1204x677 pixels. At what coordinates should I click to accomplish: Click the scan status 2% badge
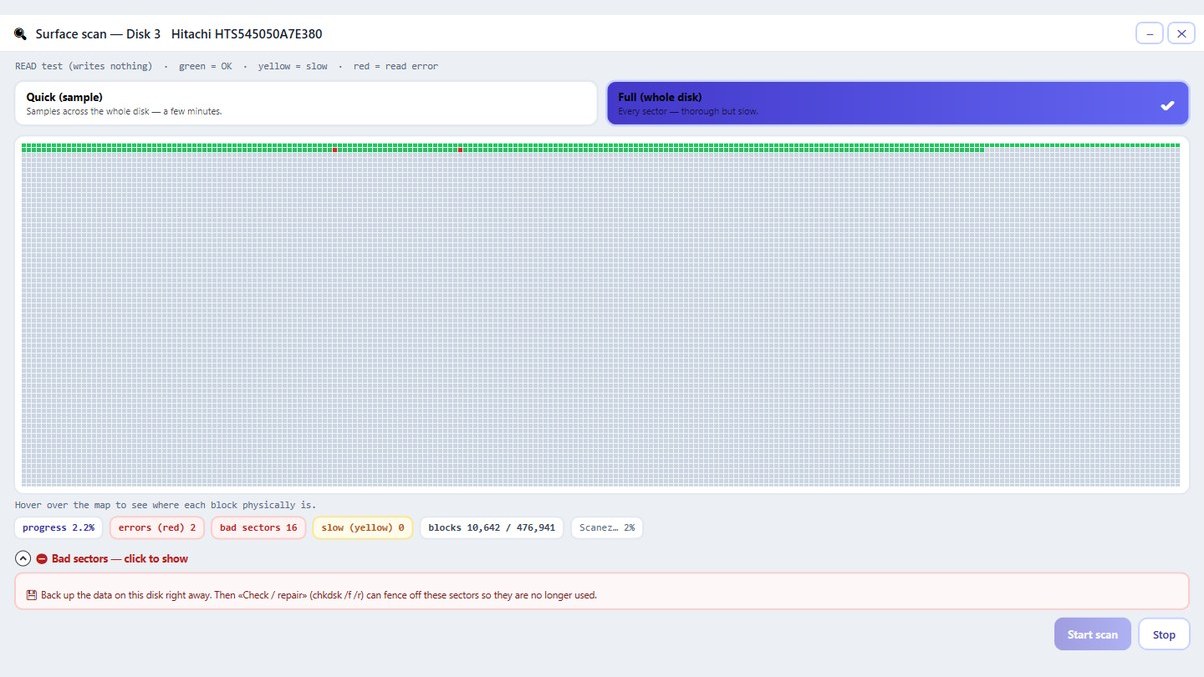(x=607, y=528)
